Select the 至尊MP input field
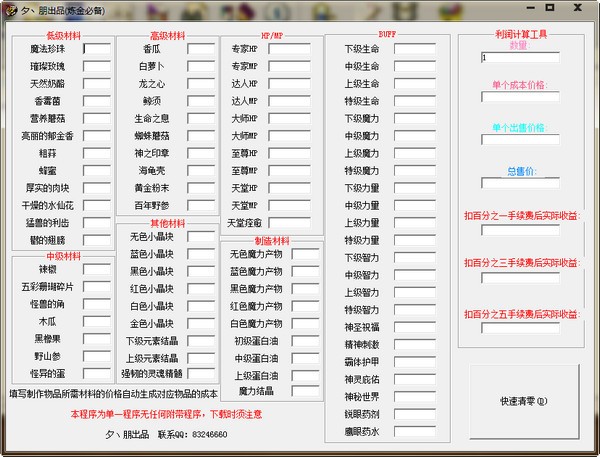Viewport: 600px width, 457px height. click(x=289, y=171)
